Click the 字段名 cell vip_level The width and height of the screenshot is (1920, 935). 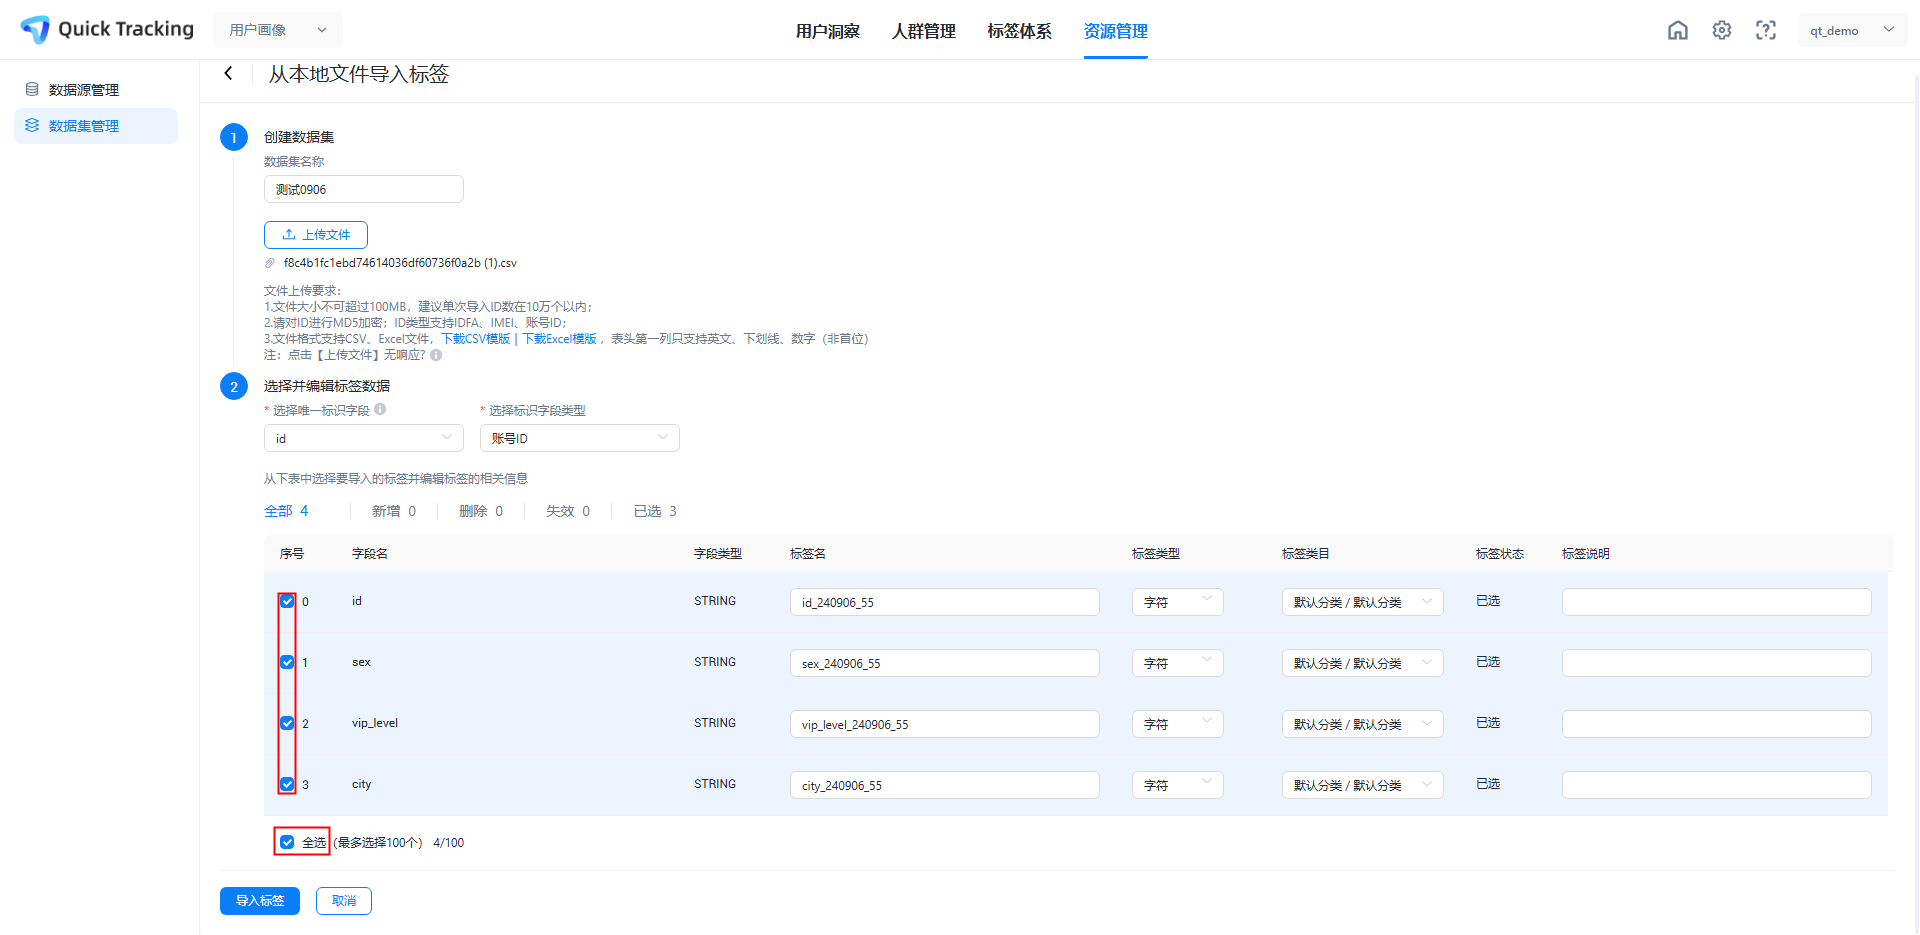pos(375,723)
